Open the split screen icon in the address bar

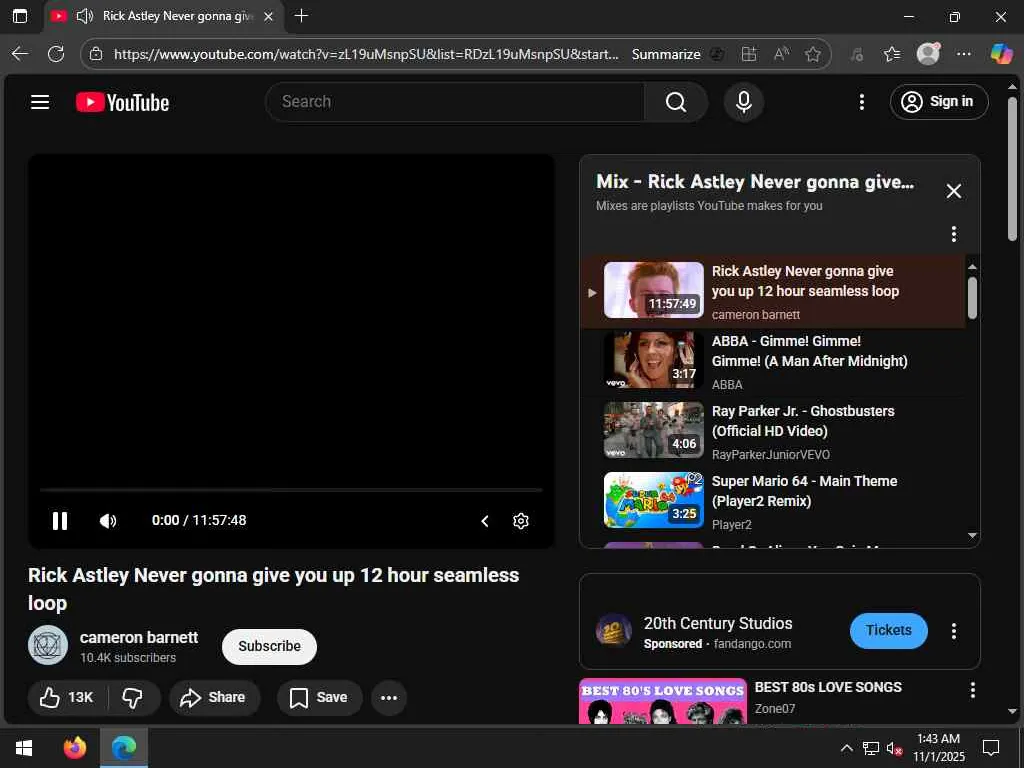pos(749,54)
